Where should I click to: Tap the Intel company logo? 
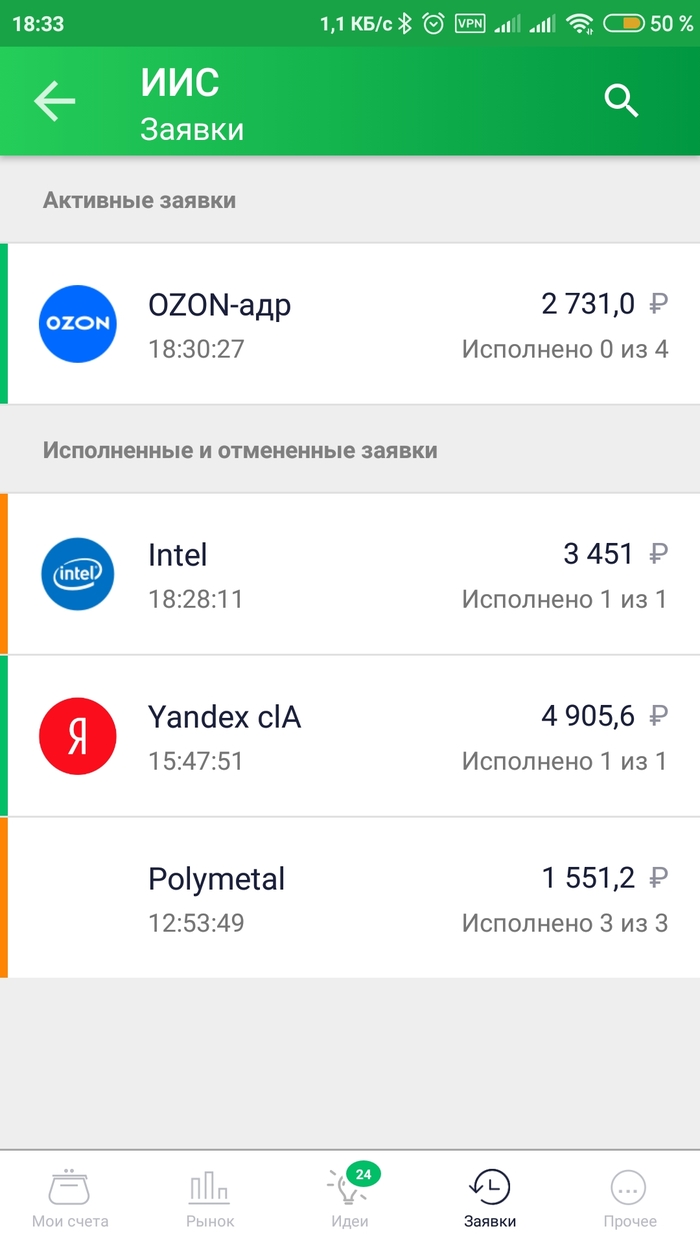(x=78, y=574)
